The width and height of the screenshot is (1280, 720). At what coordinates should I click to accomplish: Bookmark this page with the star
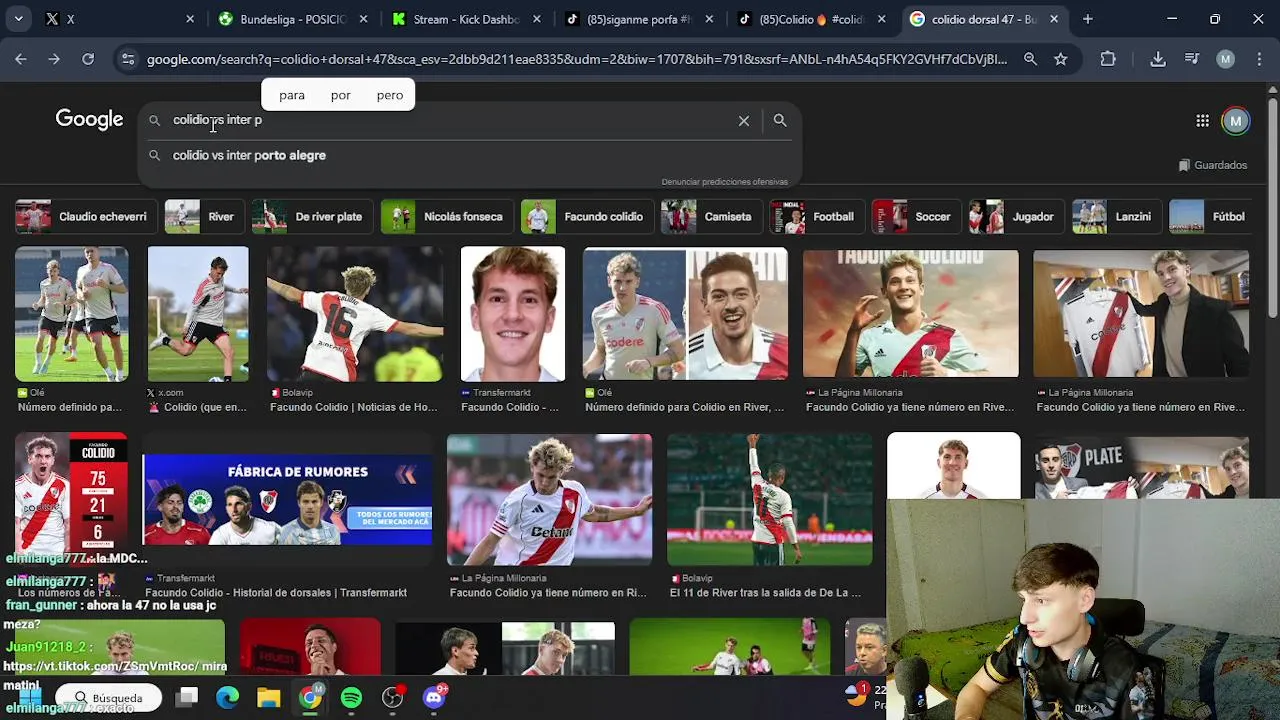[x=1061, y=59]
